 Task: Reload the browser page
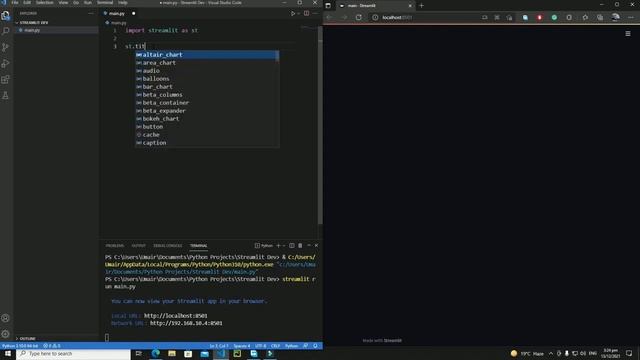pyautogui.click(x=358, y=18)
